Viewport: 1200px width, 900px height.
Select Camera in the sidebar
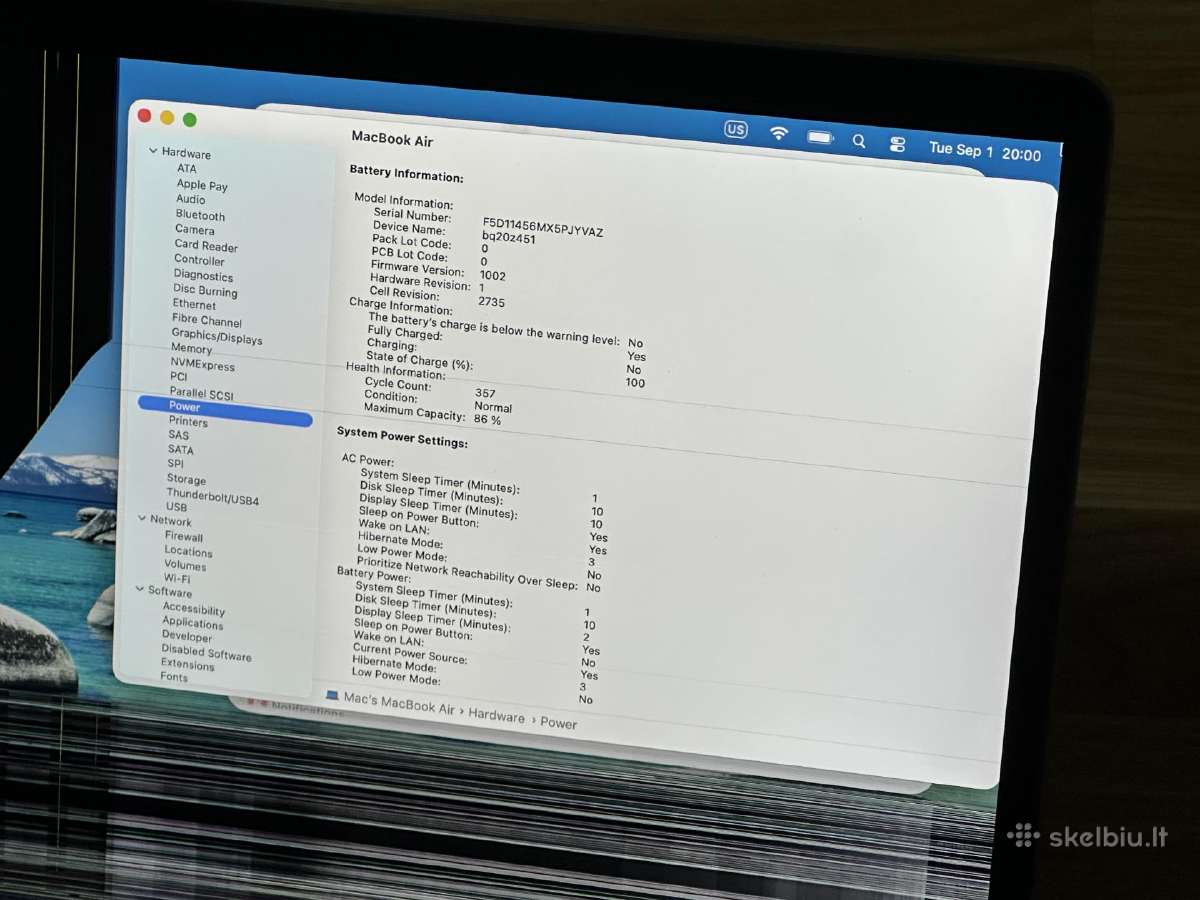point(194,229)
